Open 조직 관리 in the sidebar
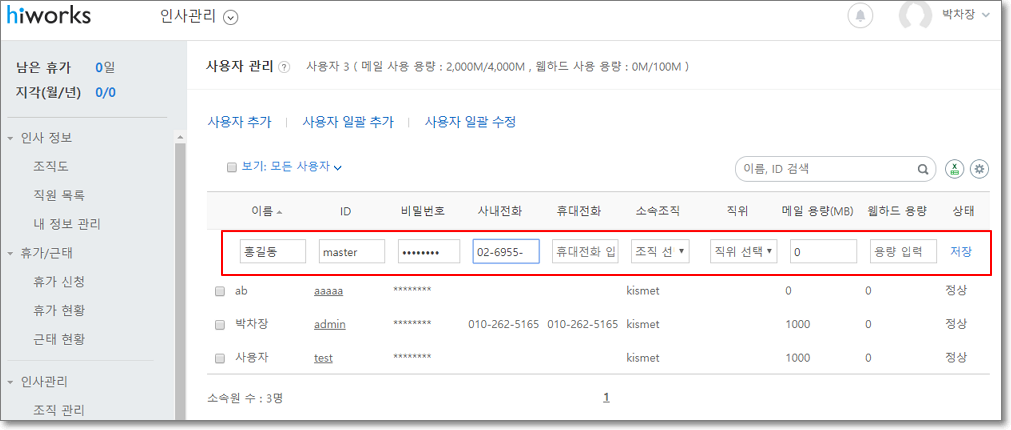 (59, 411)
